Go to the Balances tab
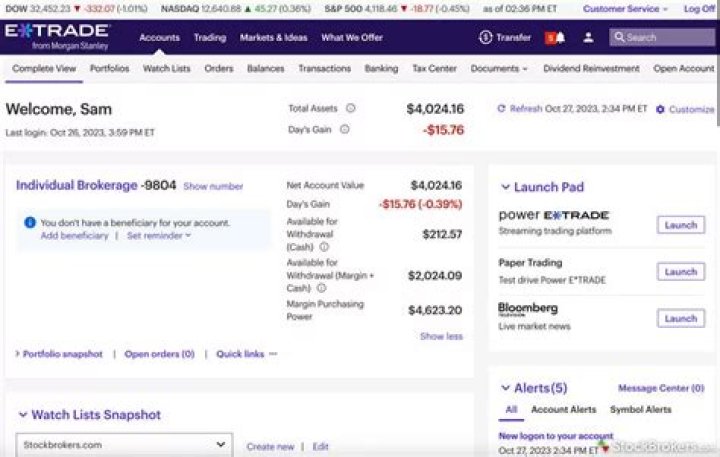The height and width of the screenshot is (457, 720). 265,68
